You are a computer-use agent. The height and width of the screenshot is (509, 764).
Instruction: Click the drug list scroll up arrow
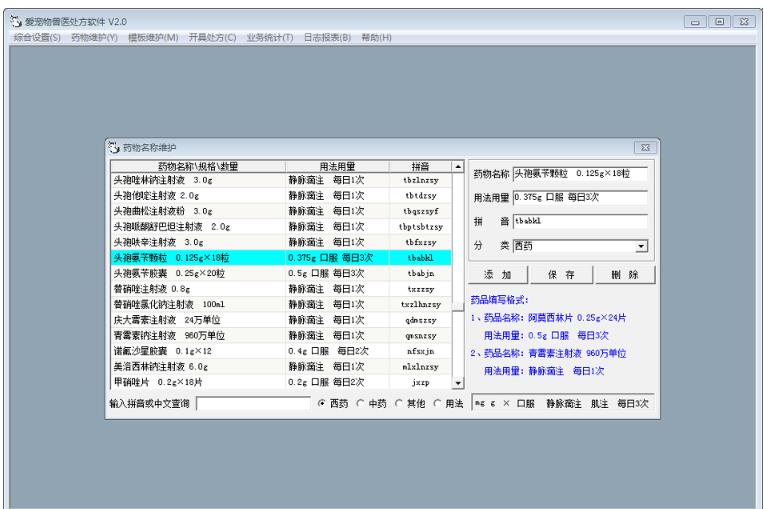458,167
